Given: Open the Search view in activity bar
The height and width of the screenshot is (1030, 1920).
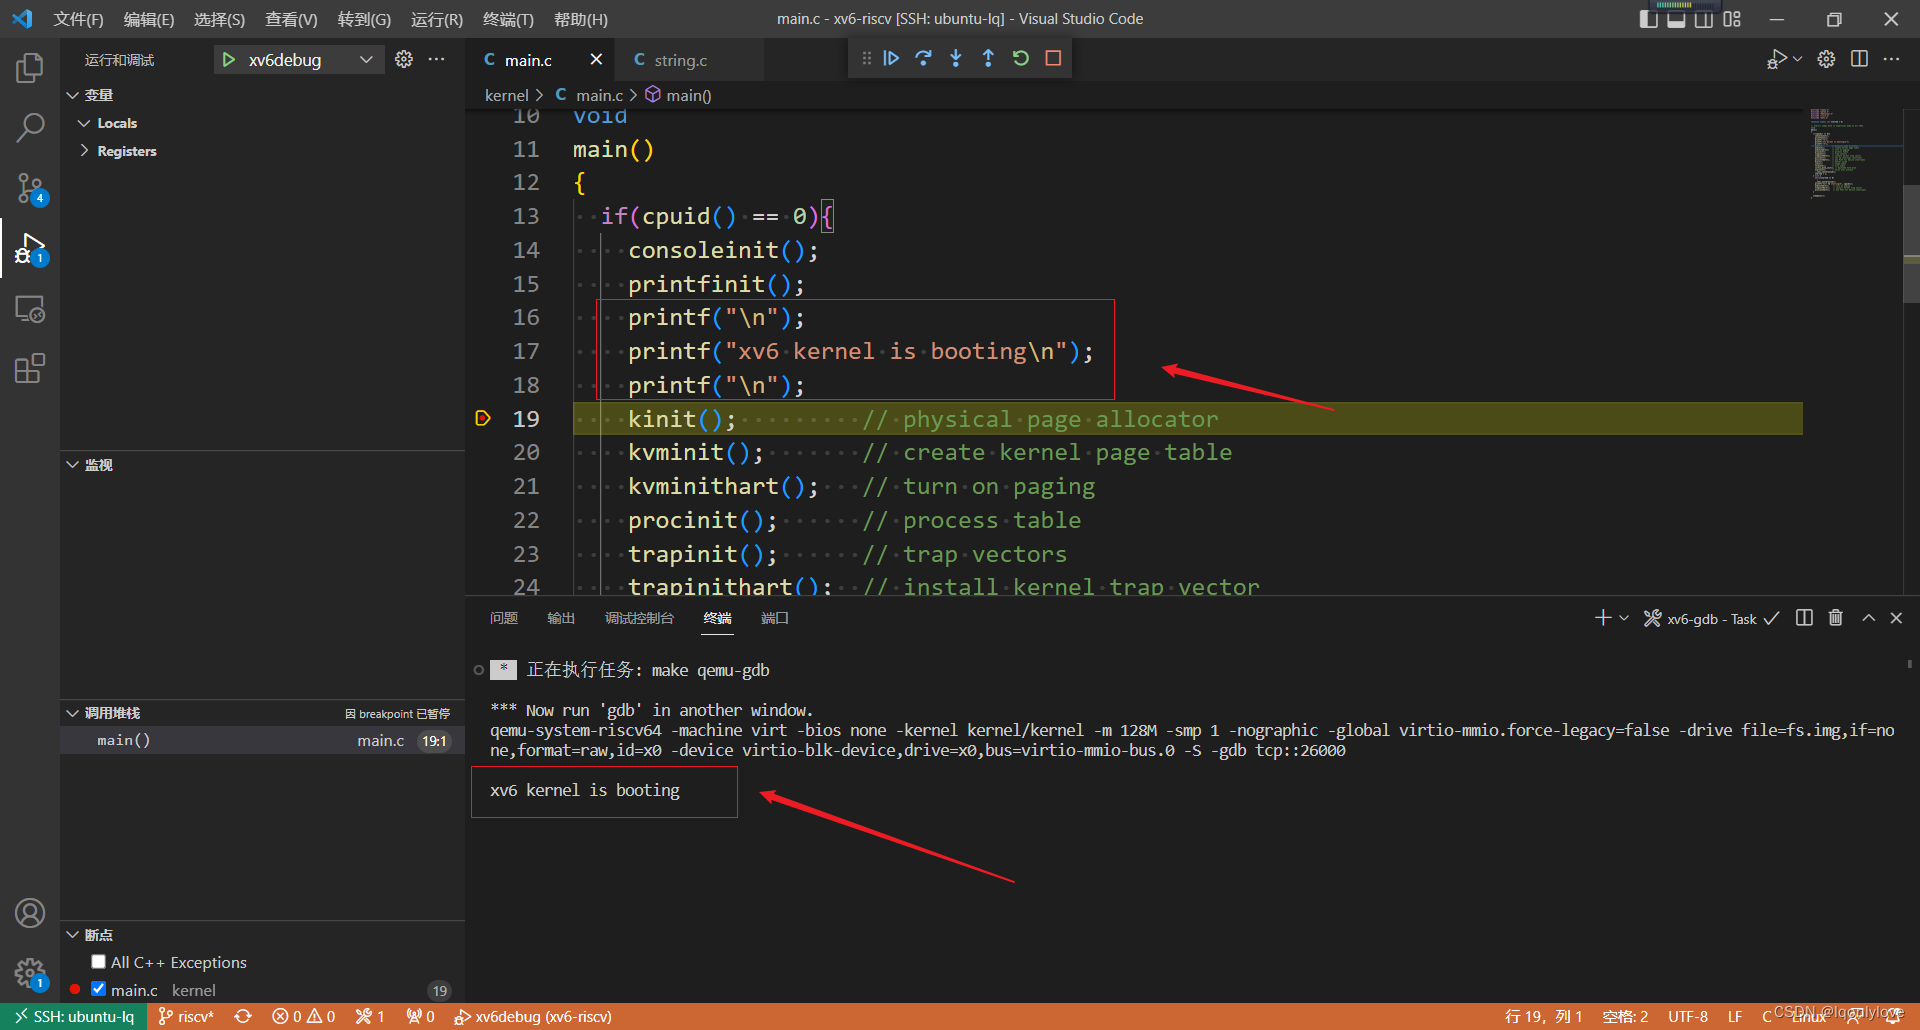Looking at the screenshot, I should click(x=30, y=128).
